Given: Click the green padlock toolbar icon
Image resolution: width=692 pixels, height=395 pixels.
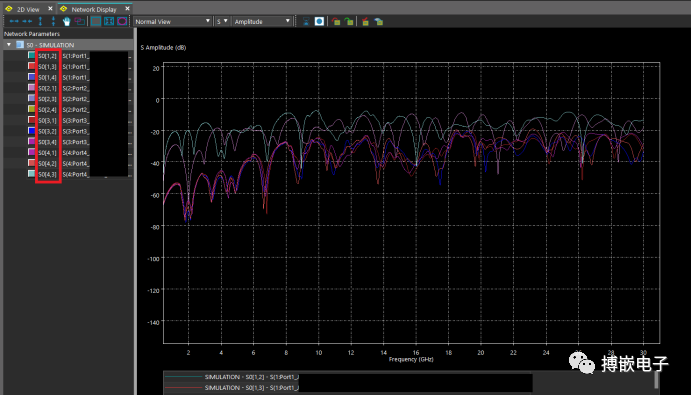Looking at the screenshot, I should coord(349,21).
